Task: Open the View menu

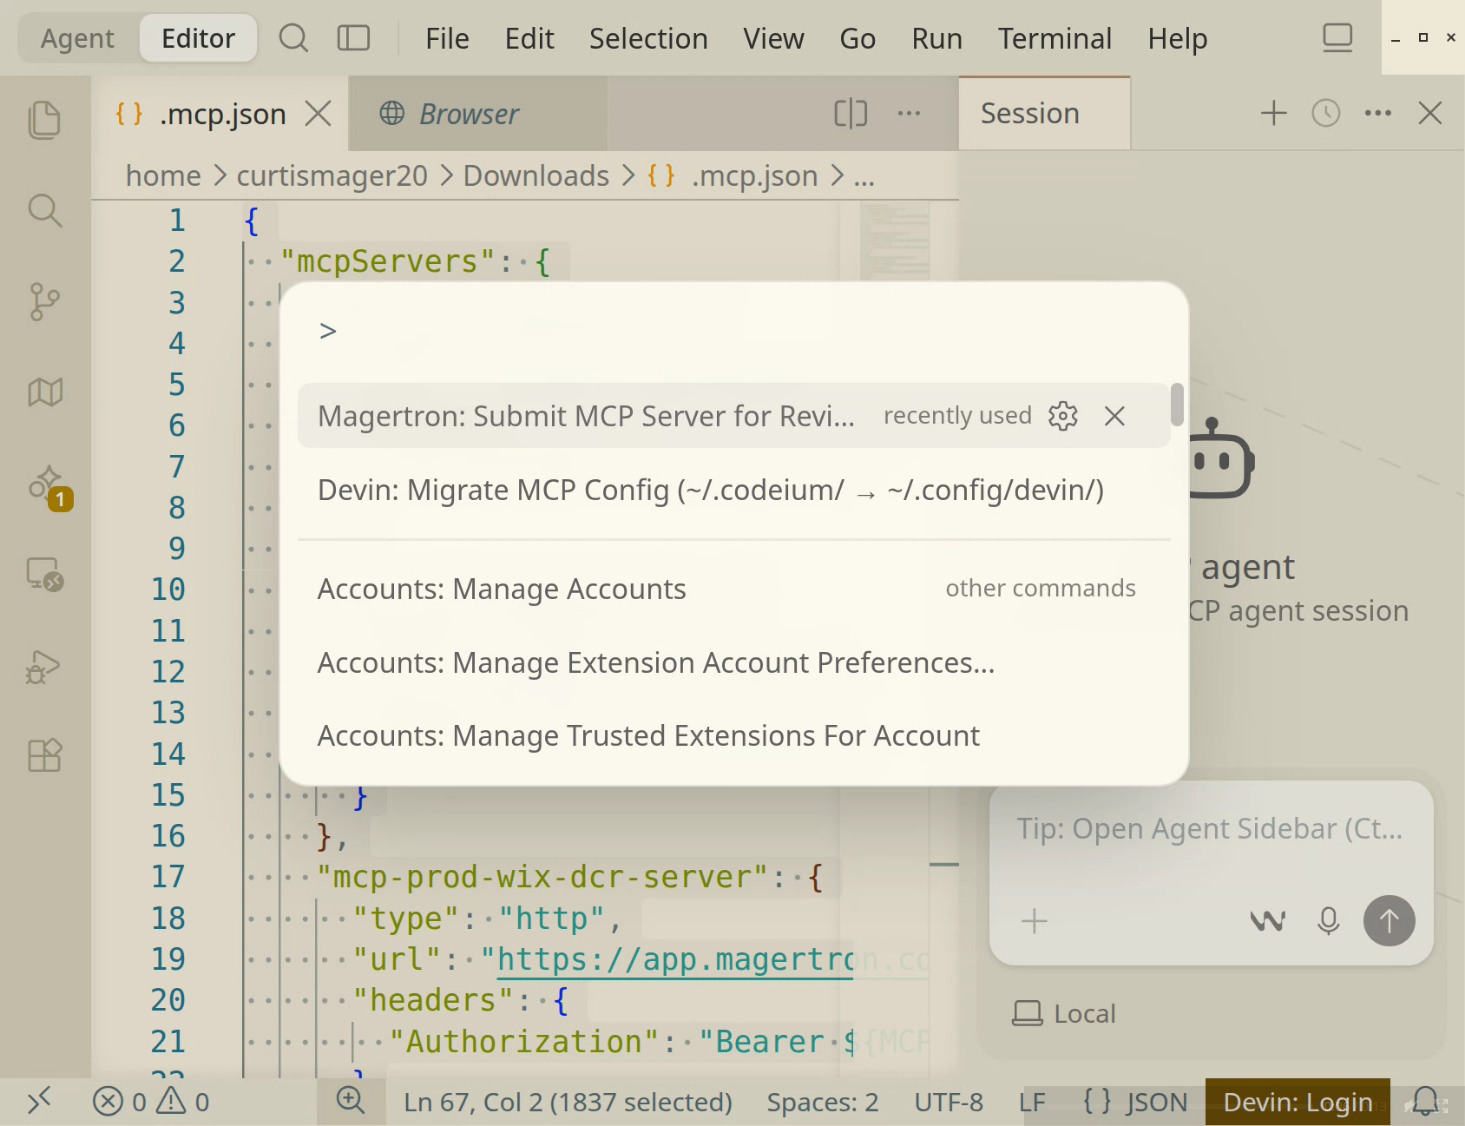Action: click(x=773, y=38)
